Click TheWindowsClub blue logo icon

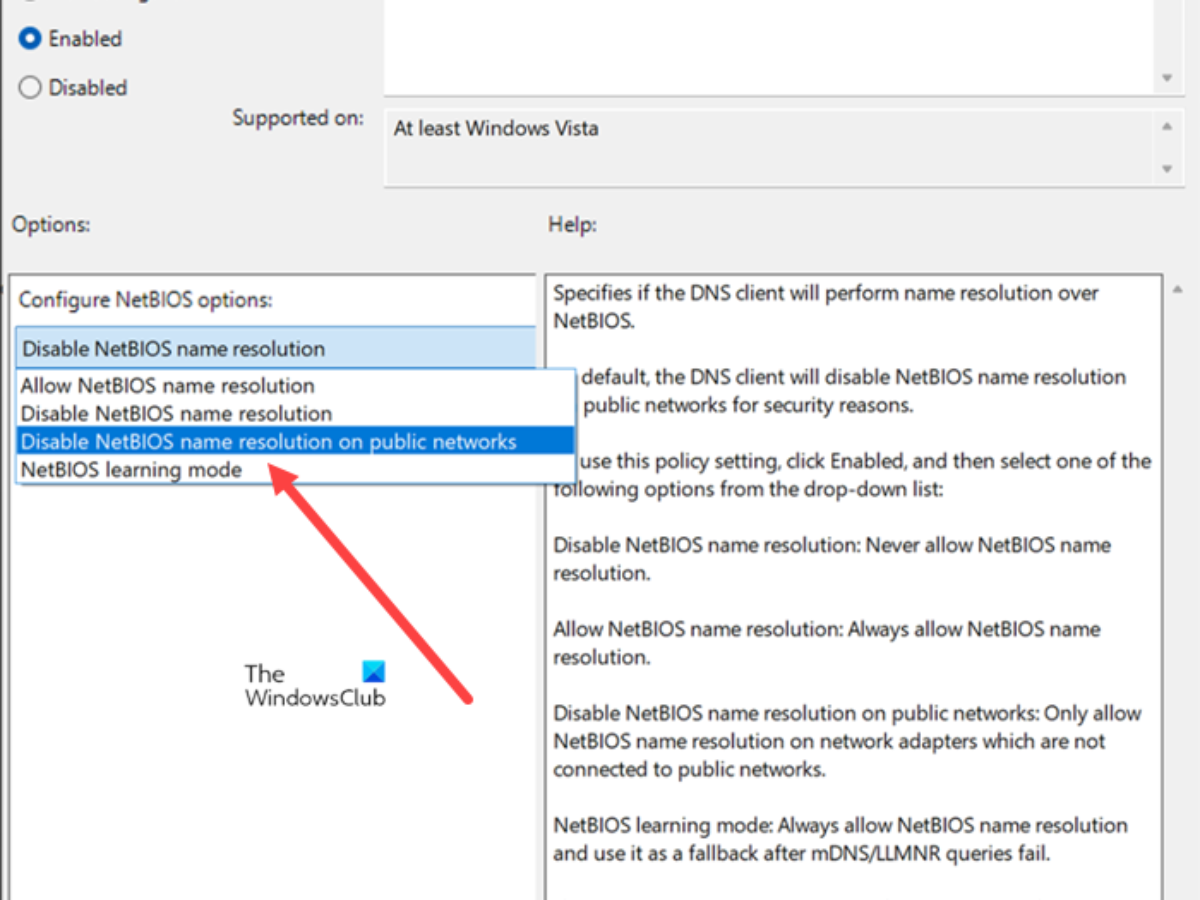[373, 672]
